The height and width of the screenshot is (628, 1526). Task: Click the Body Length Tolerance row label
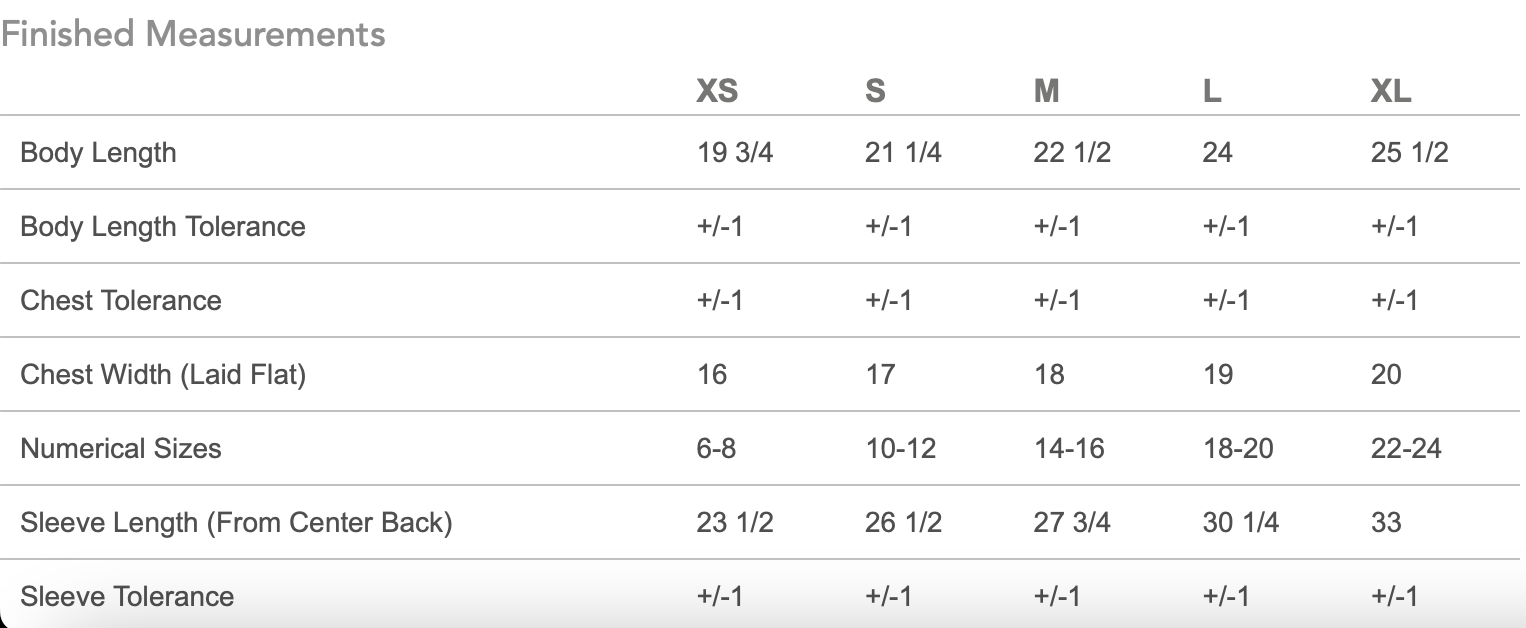click(163, 226)
